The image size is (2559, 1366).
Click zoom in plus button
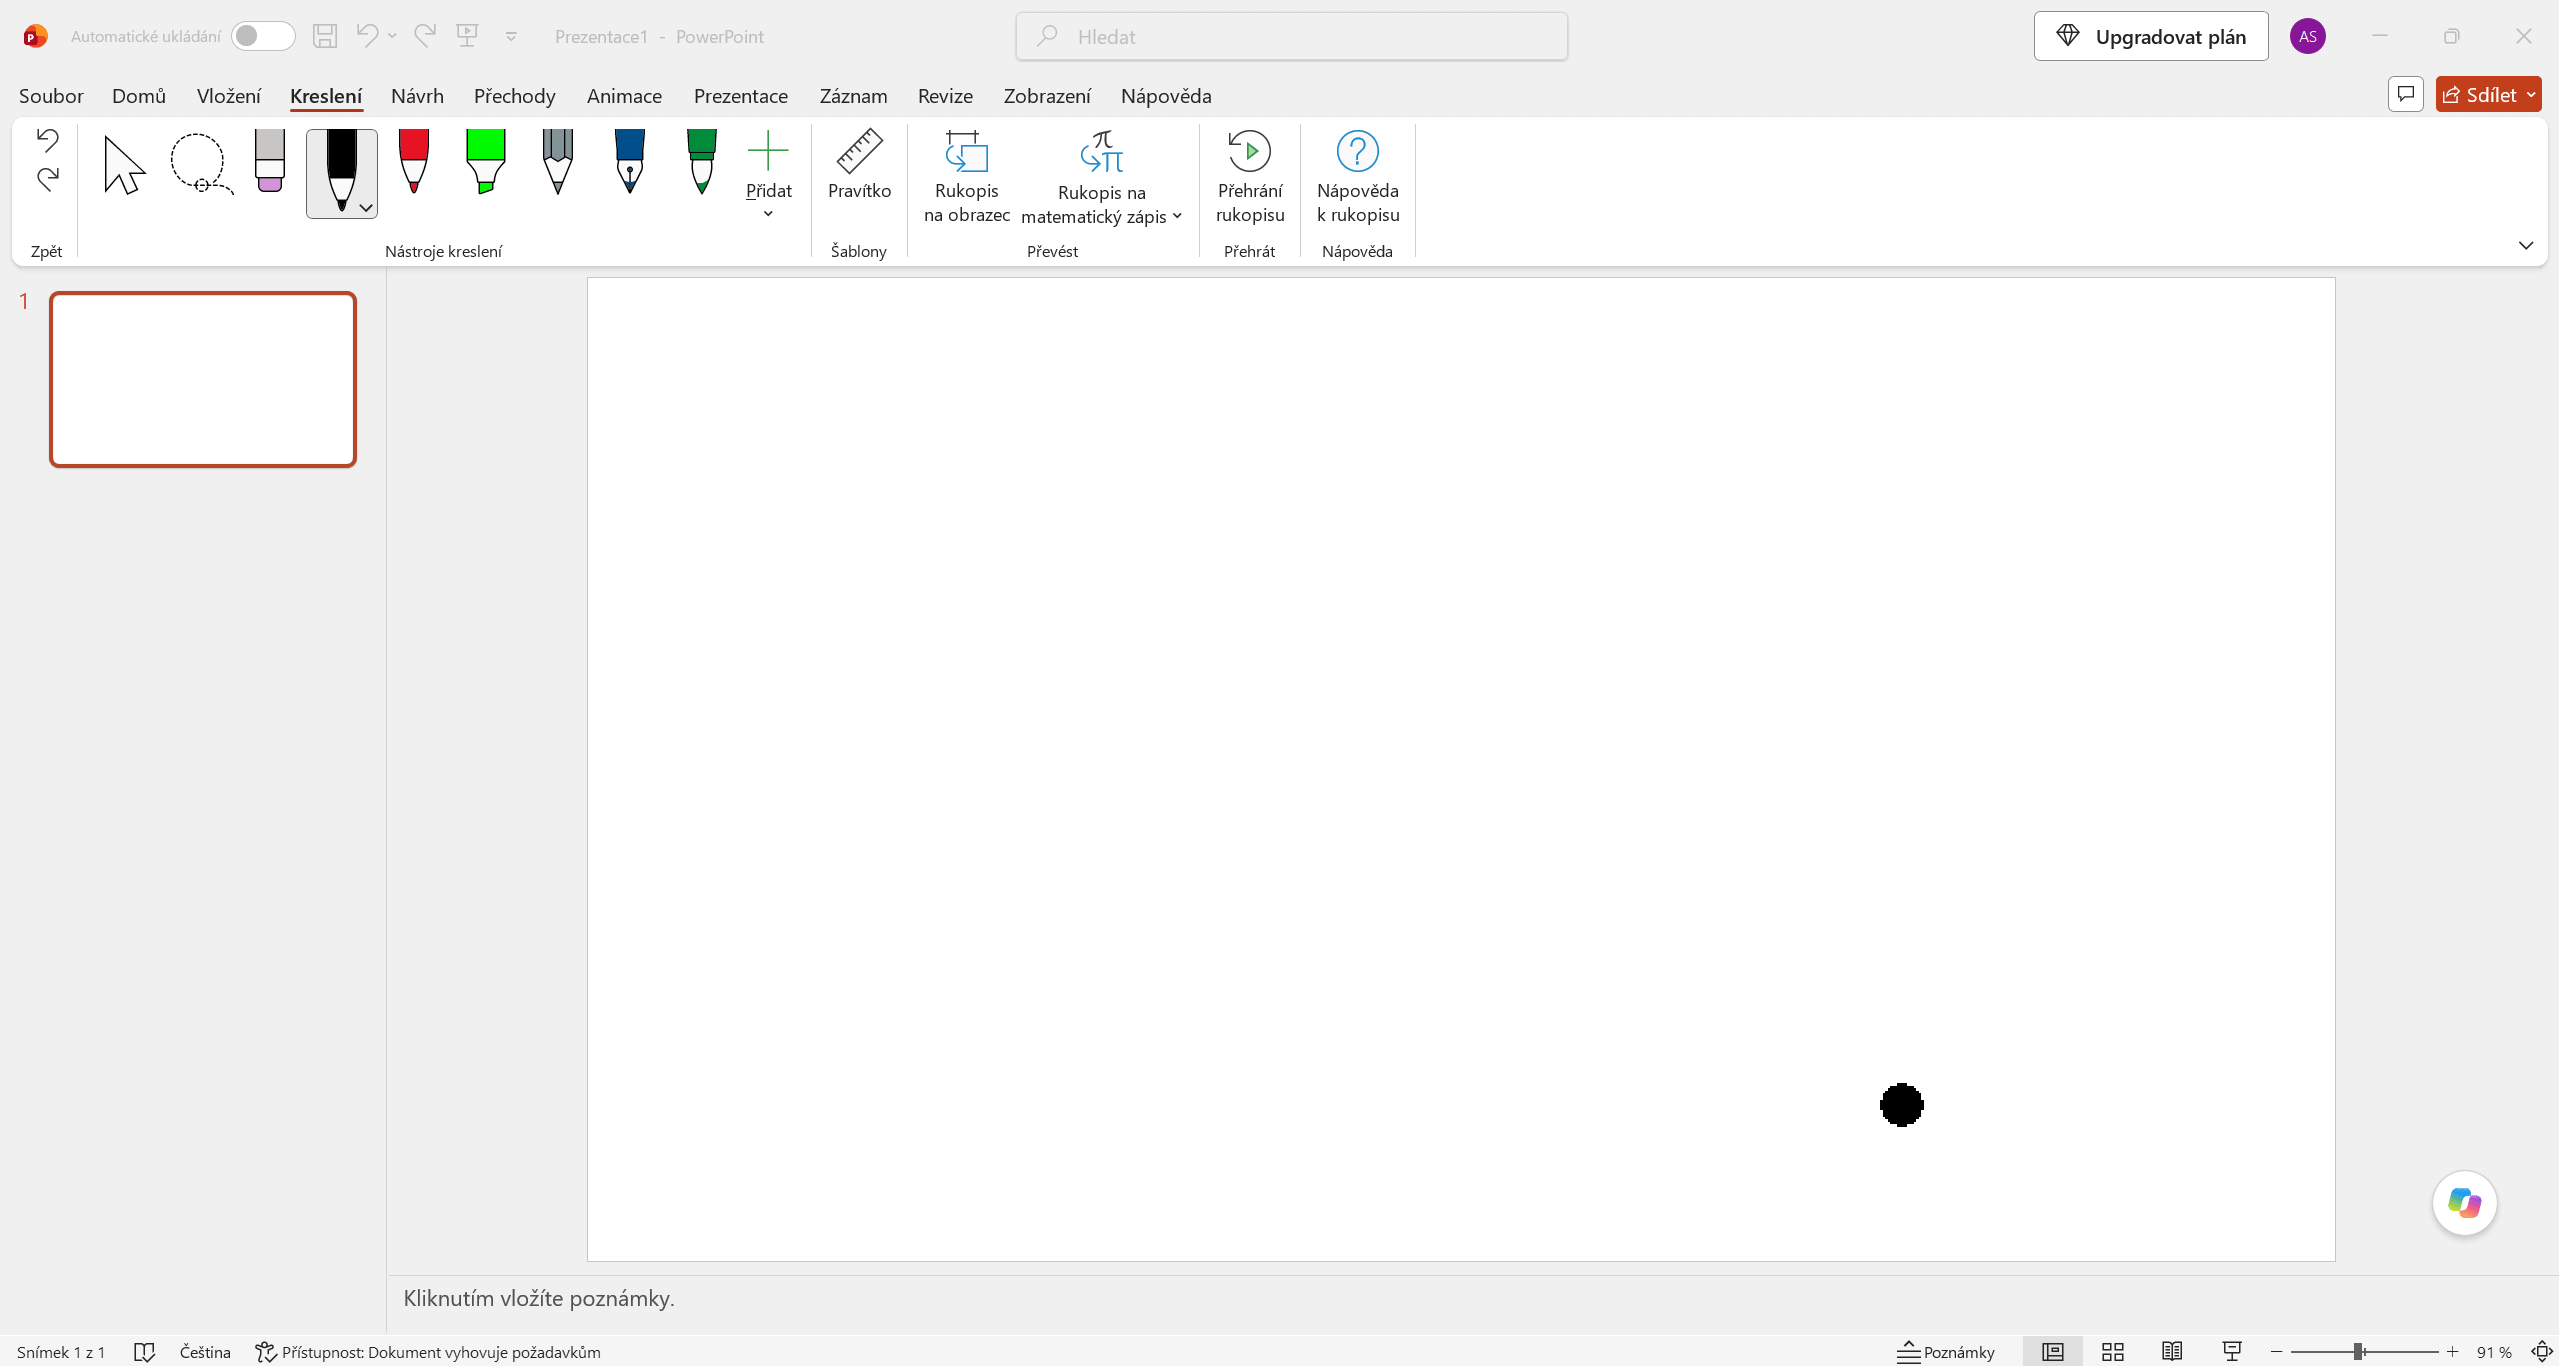coord(2452,1352)
